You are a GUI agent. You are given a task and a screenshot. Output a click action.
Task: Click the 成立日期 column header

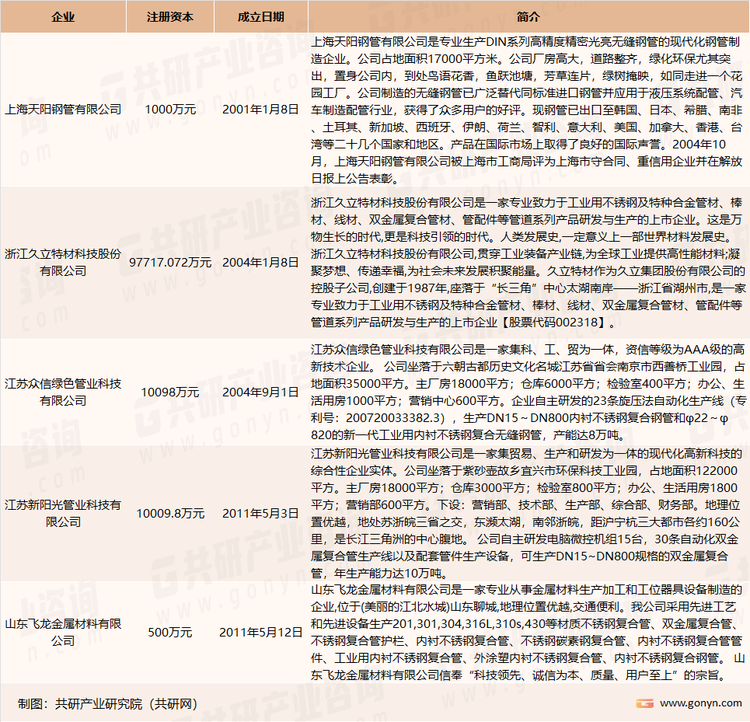point(261,17)
